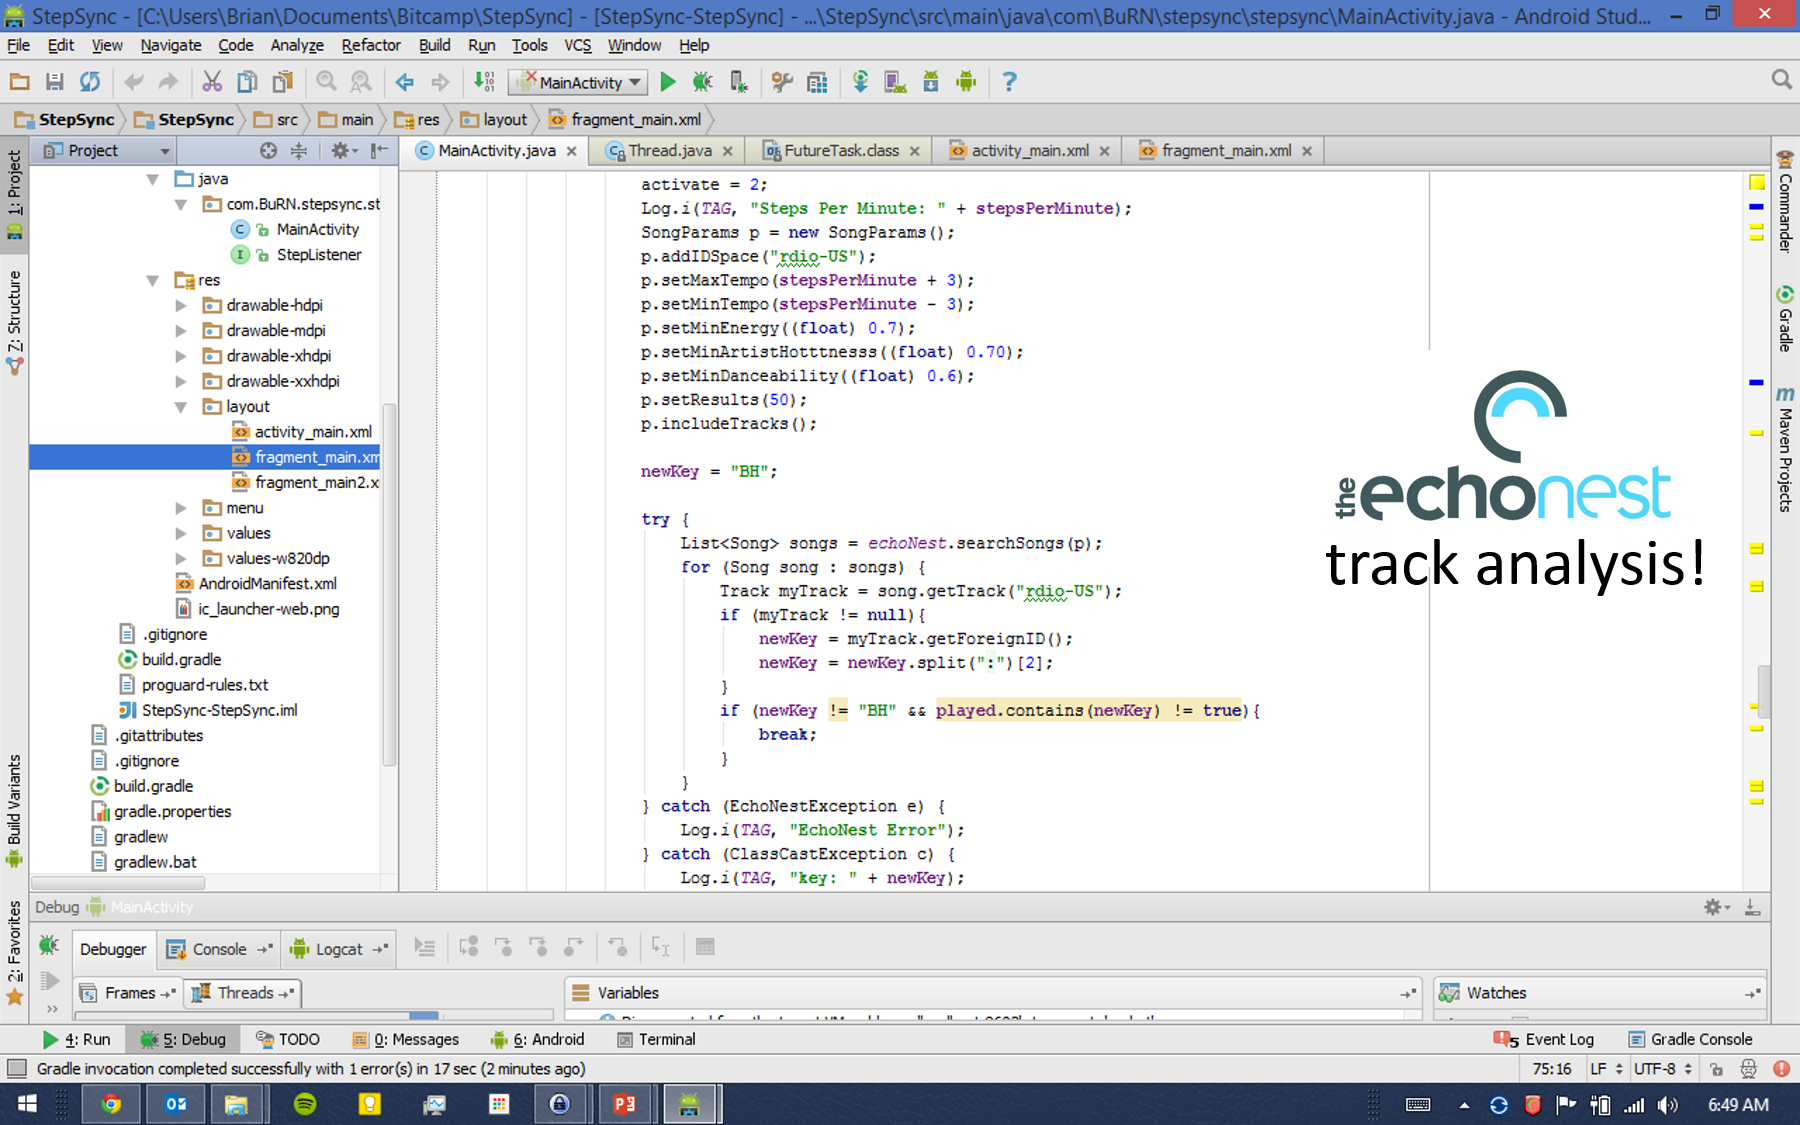Open the Analyze menu
The height and width of the screenshot is (1125, 1800).
click(297, 45)
